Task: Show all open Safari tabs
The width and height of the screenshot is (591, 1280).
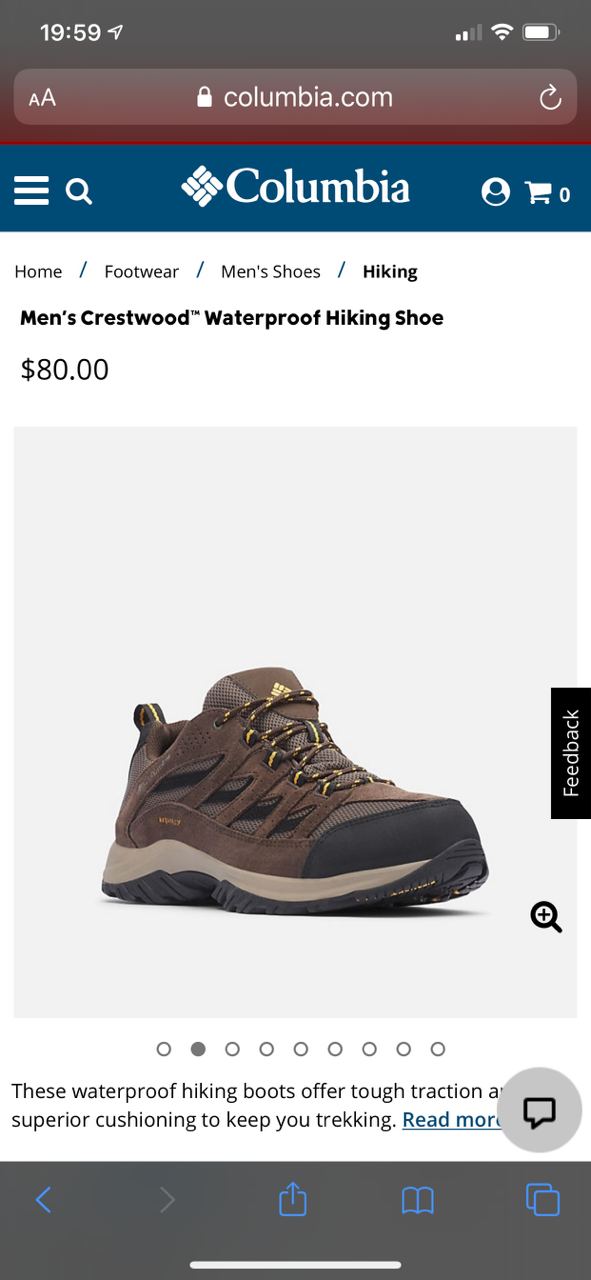Action: tap(543, 1199)
